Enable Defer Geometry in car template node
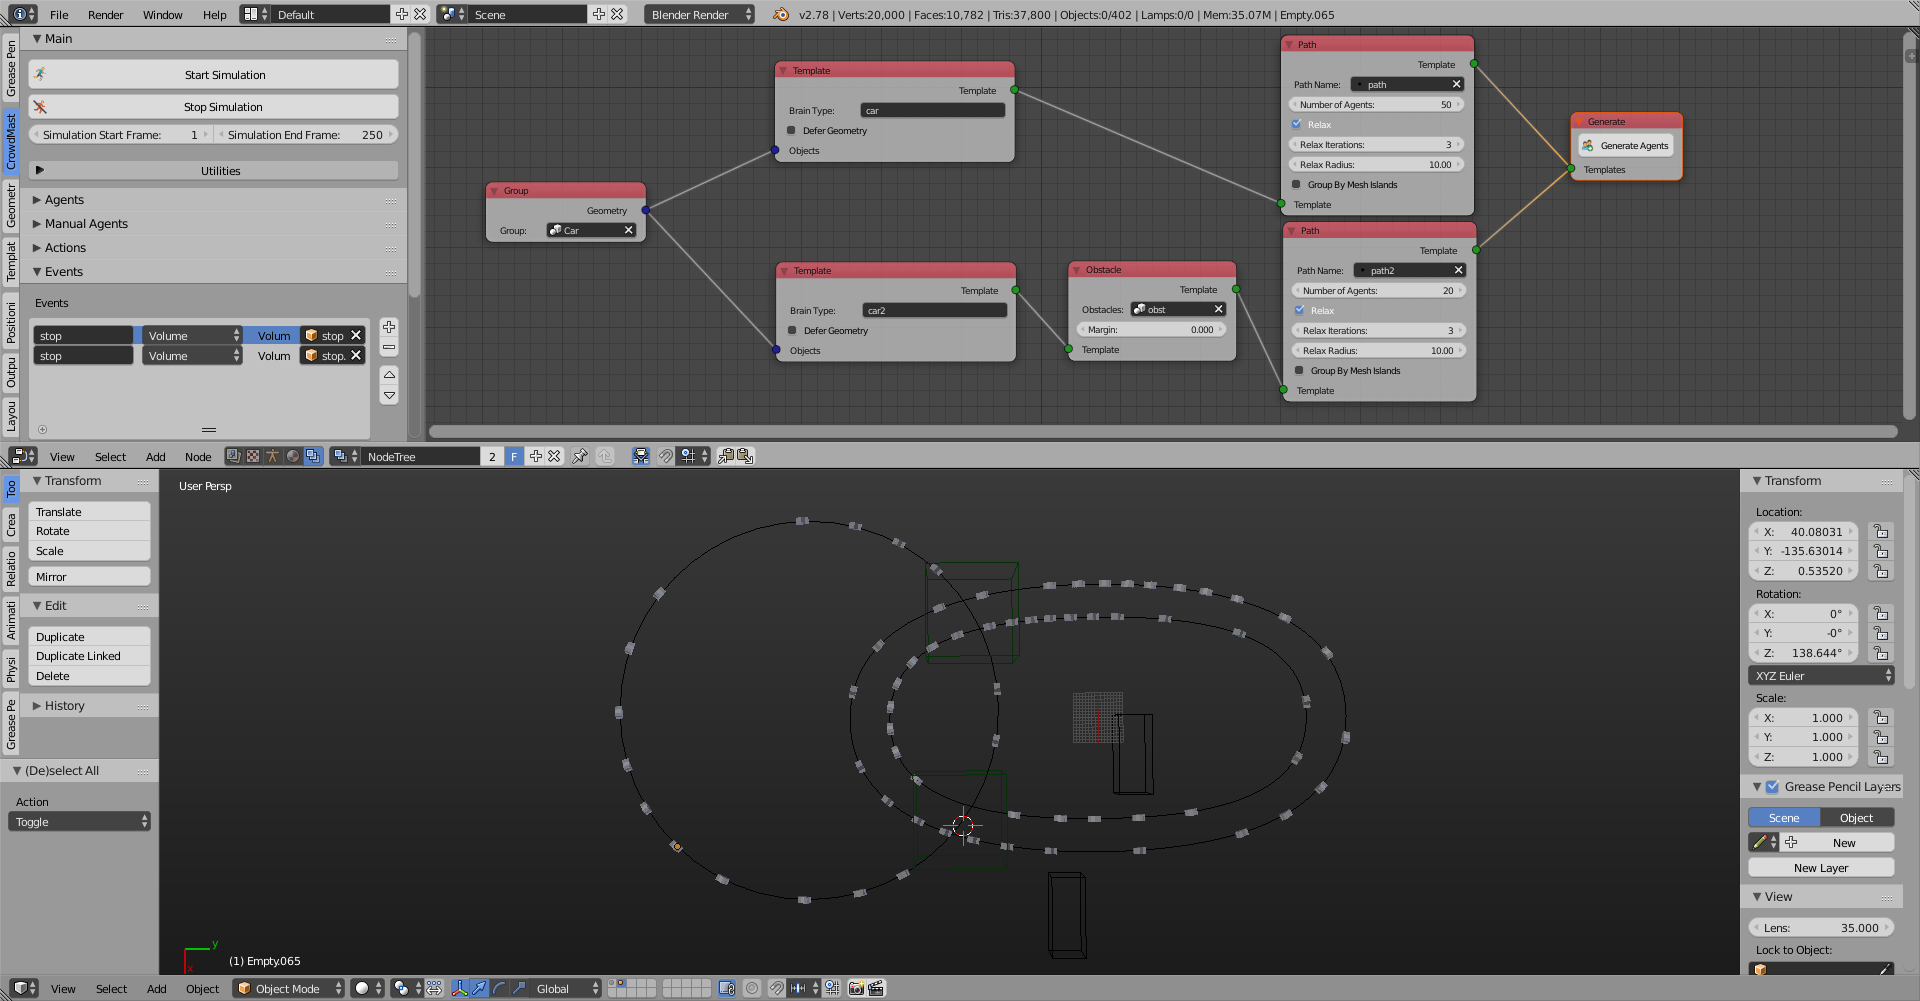The image size is (1920, 1001). [x=791, y=131]
